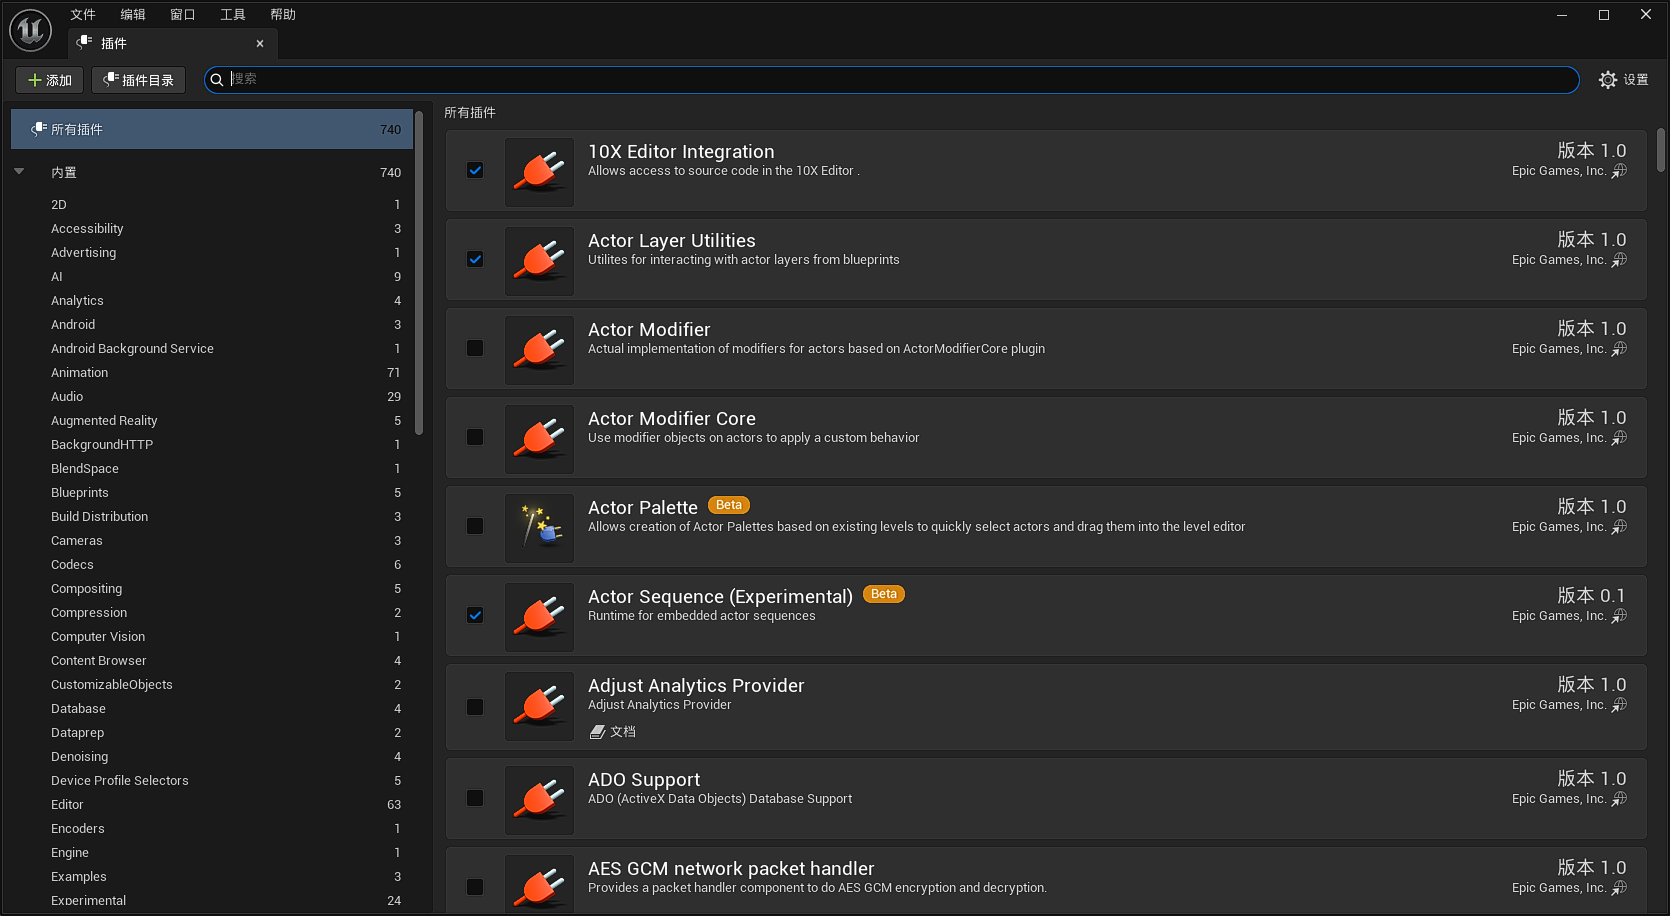
Task: Close the 插件 tab
Action: (x=260, y=43)
